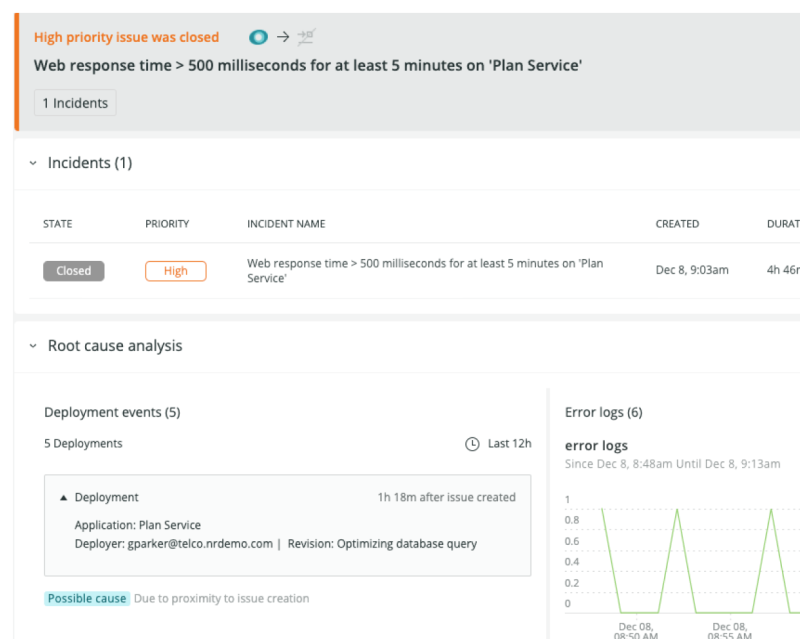
Task: Collapse the Incidents (1) section chevron
Action: coord(33,163)
